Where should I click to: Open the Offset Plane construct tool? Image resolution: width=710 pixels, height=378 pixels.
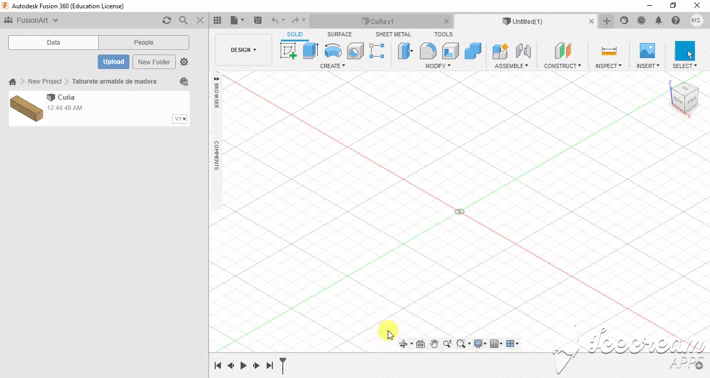(562, 51)
